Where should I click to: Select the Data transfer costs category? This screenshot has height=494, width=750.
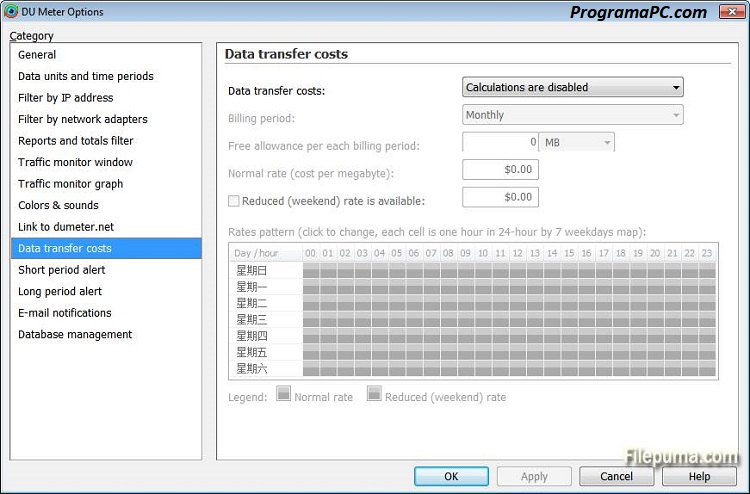[x=106, y=248]
